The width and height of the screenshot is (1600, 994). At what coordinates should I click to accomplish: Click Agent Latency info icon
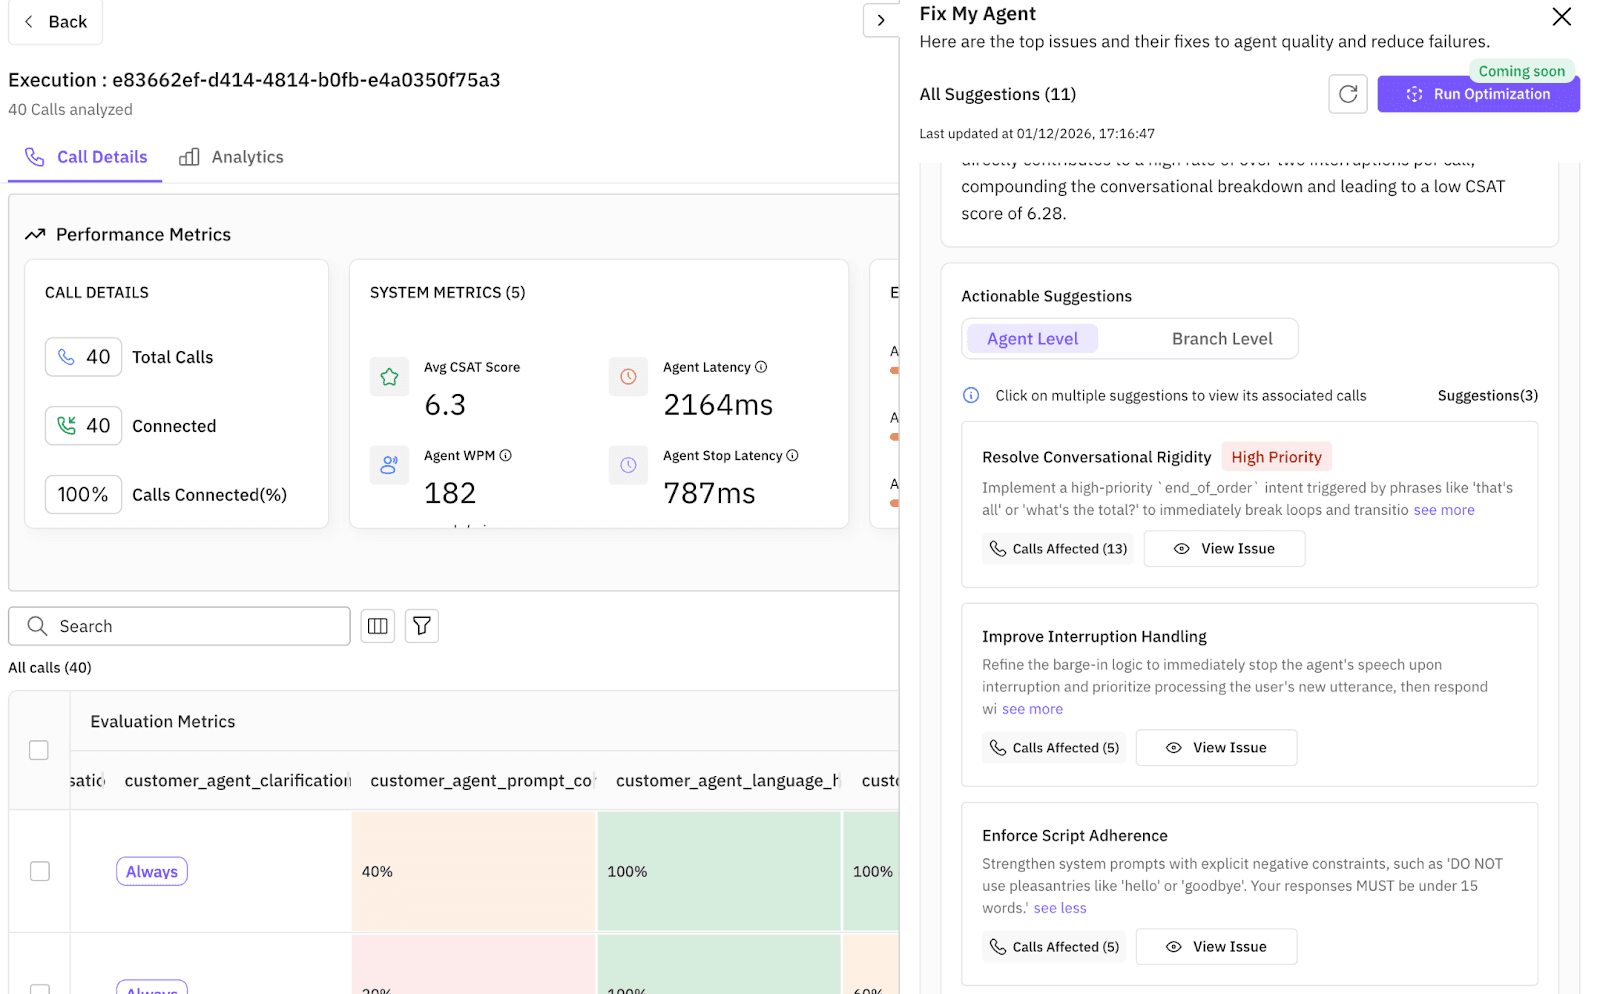coord(761,367)
